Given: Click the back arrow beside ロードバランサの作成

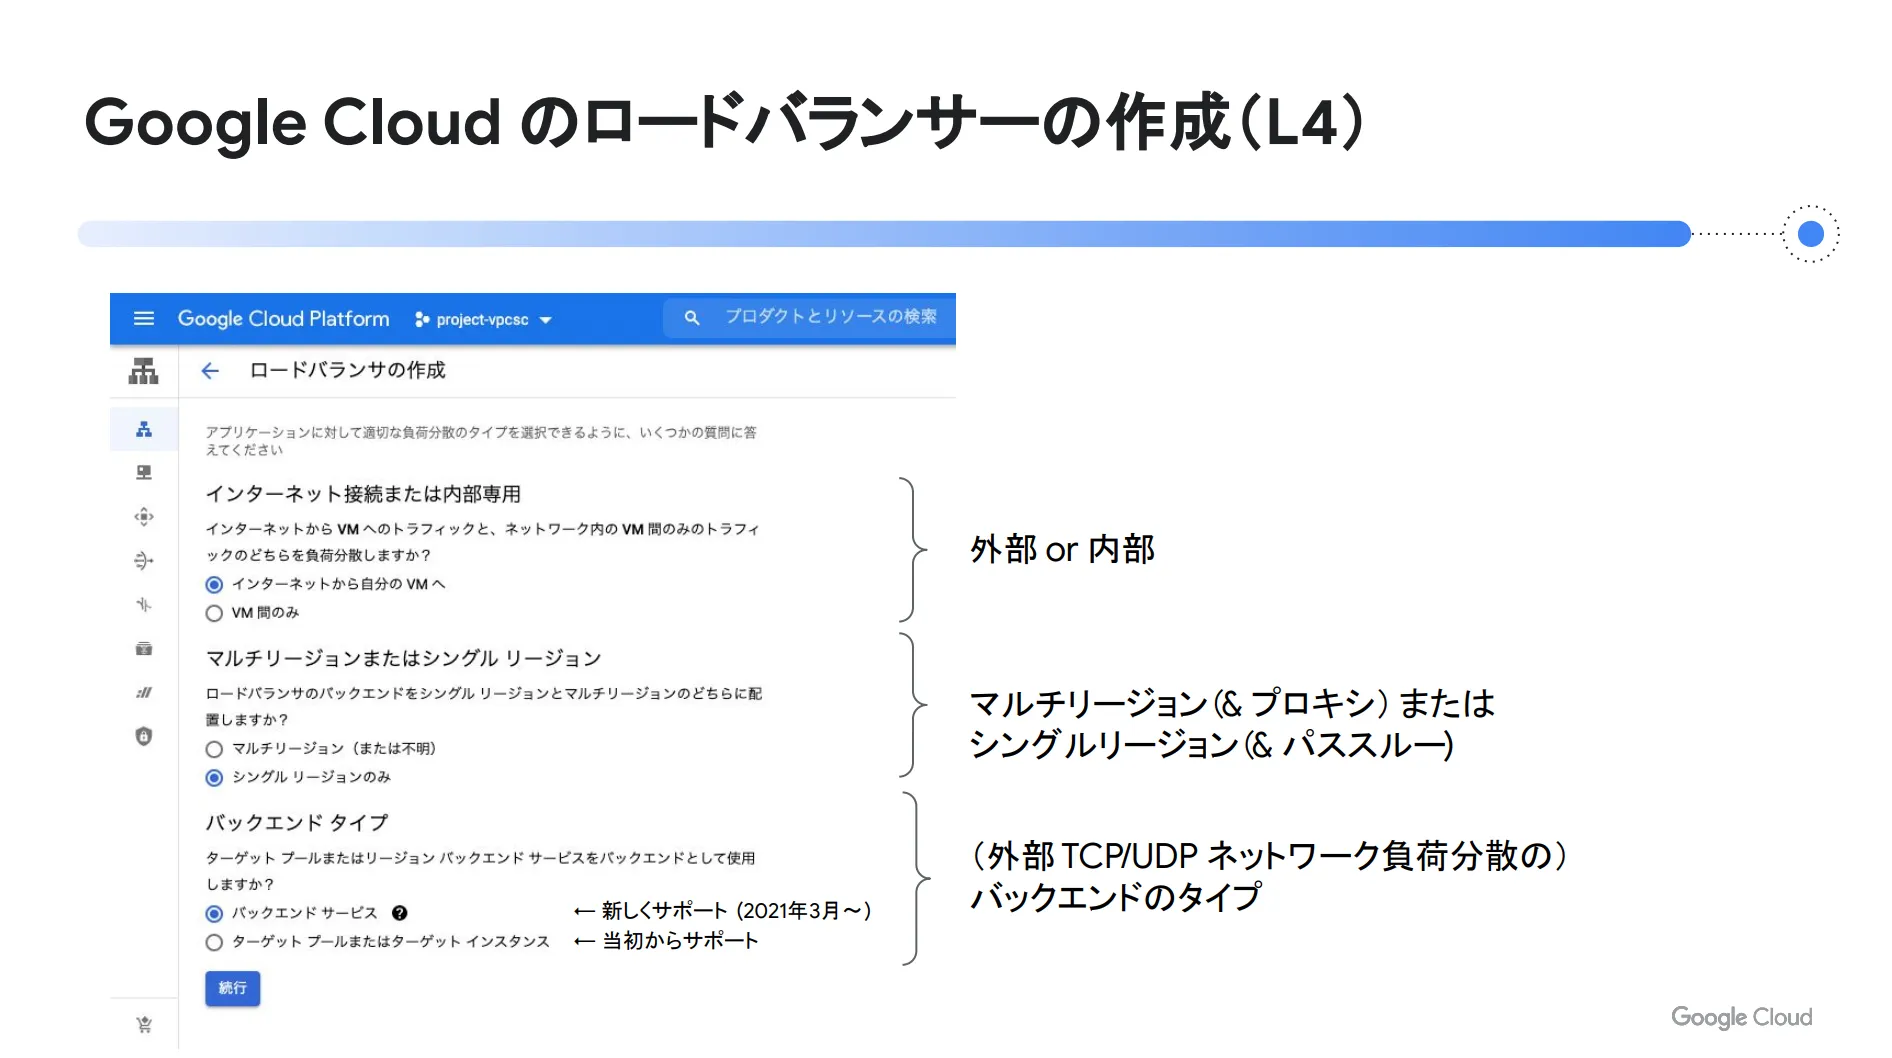Looking at the screenshot, I should [x=210, y=371].
